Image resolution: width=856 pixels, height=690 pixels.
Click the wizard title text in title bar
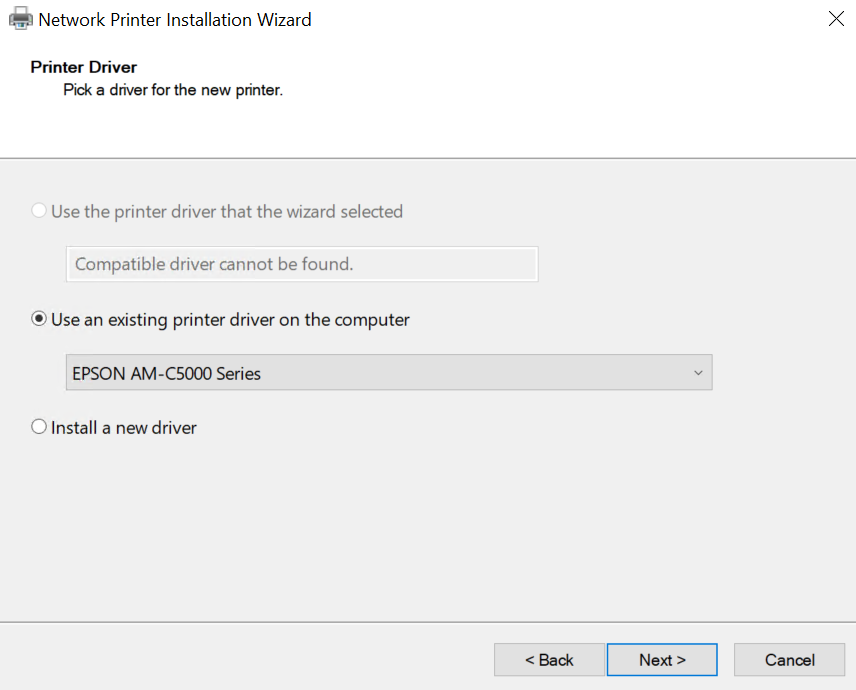coord(175,19)
